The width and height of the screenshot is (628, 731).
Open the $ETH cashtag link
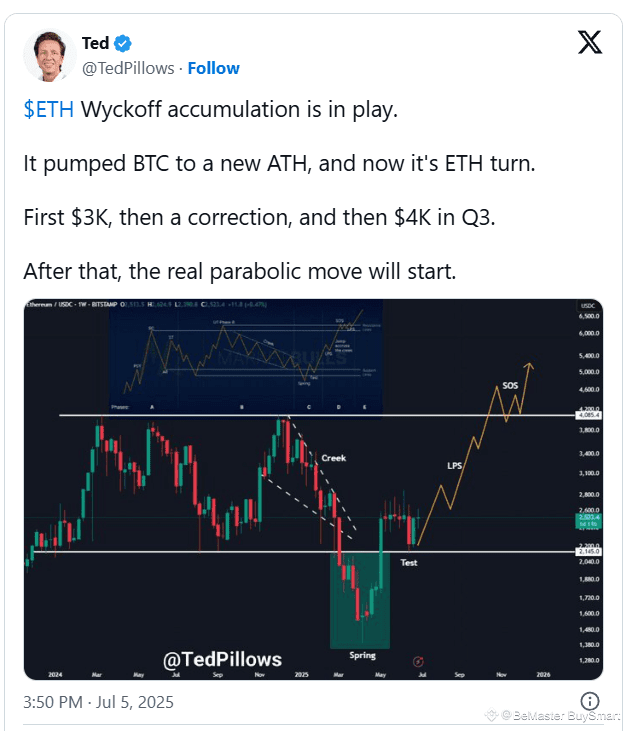pos(48,110)
